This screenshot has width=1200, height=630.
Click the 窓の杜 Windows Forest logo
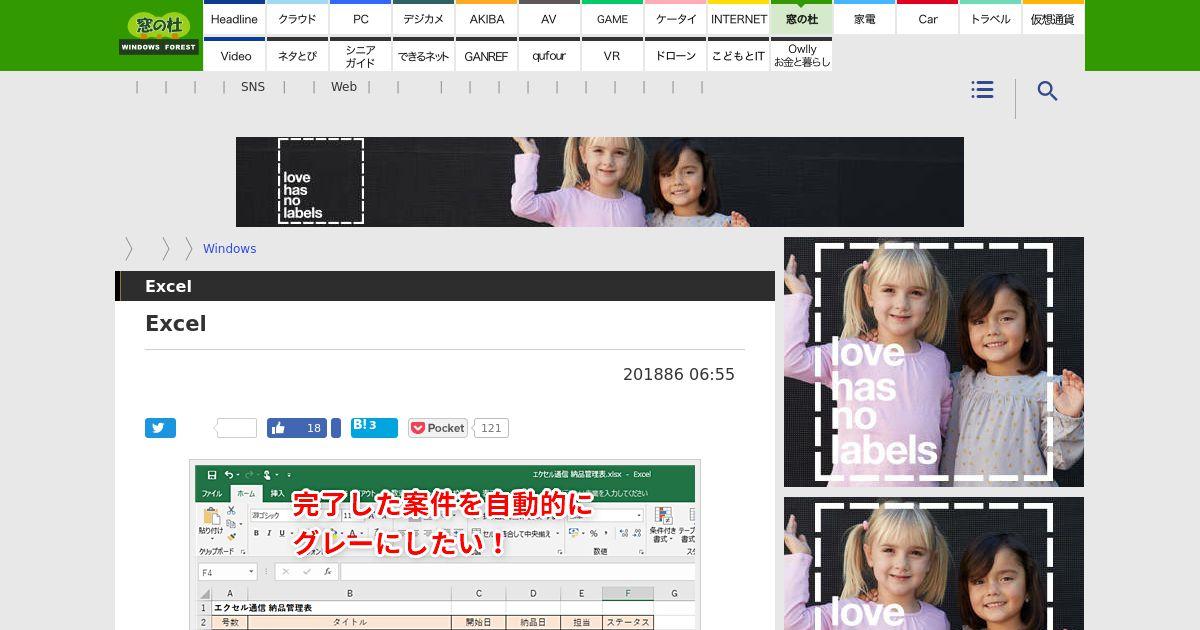click(x=159, y=33)
